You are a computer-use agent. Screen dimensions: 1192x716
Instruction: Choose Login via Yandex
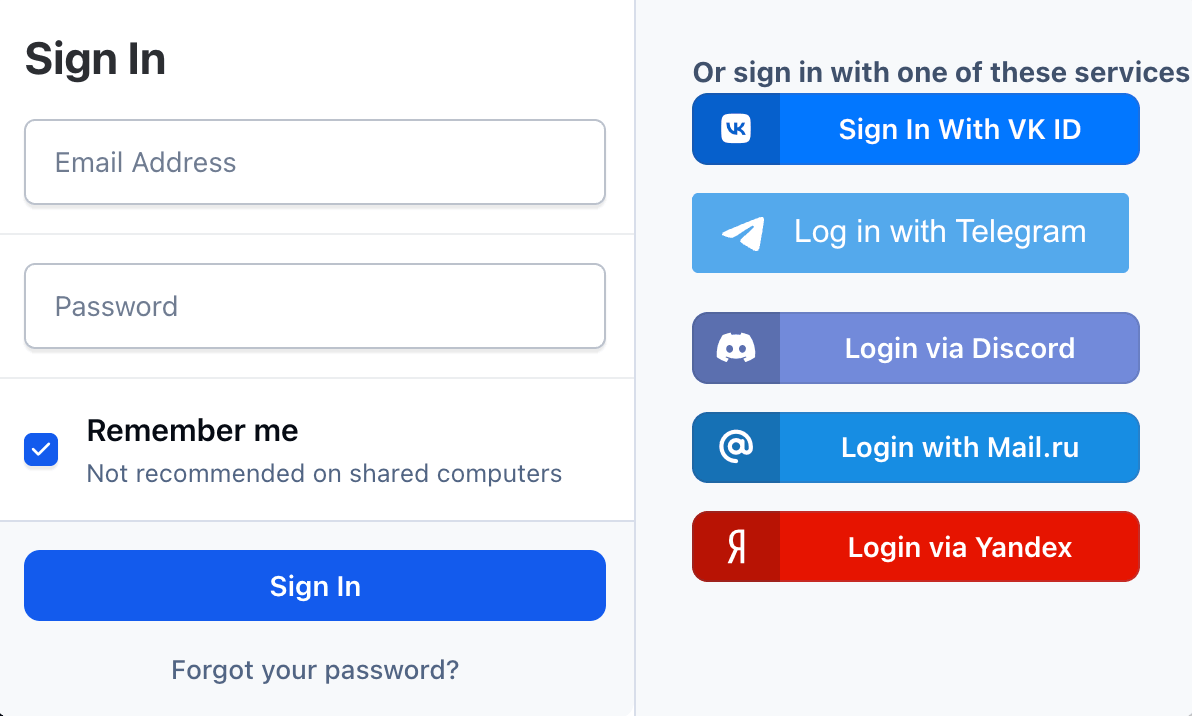[959, 547]
